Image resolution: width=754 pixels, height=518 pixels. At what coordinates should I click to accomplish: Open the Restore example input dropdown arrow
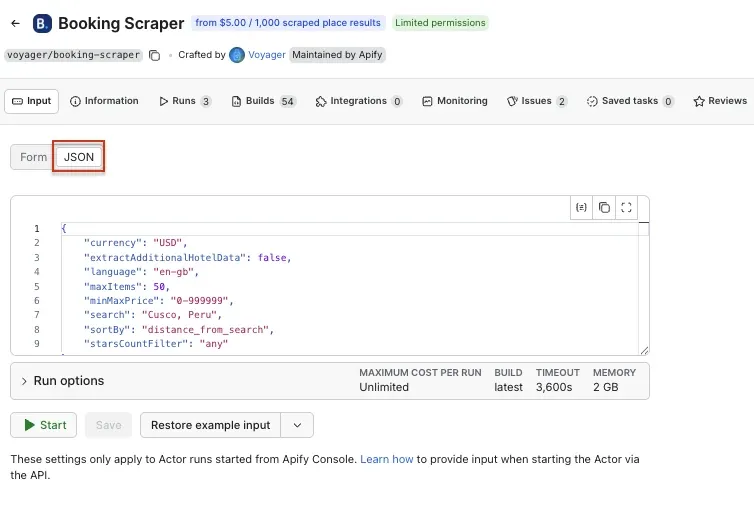tap(297, 425)
